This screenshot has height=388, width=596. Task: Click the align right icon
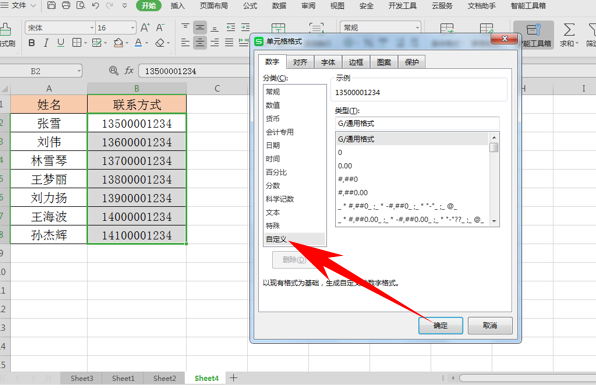tap(214, 43)
